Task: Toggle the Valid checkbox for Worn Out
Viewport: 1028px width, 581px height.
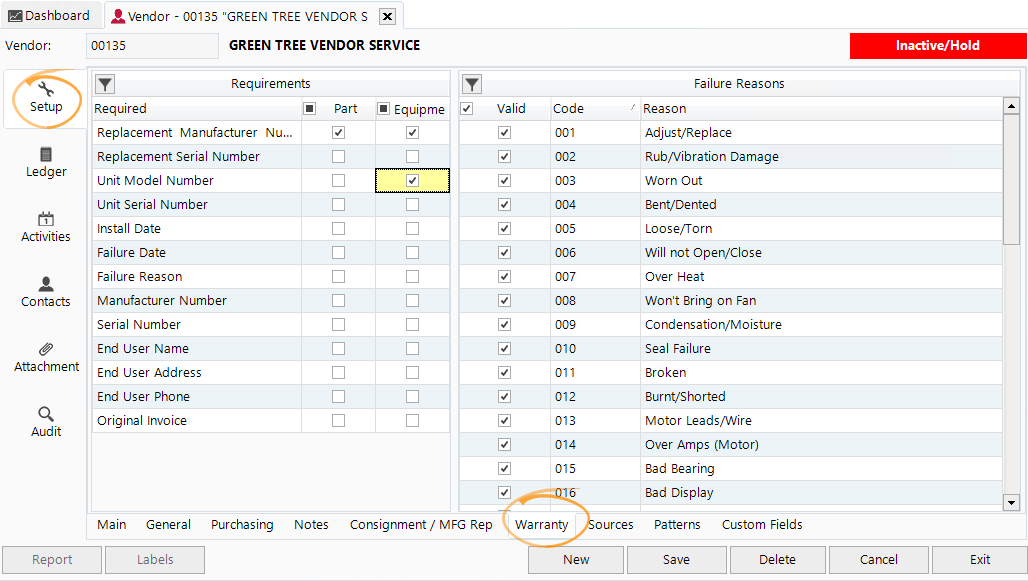Action: pyautogui.click(x=504, y=180)
